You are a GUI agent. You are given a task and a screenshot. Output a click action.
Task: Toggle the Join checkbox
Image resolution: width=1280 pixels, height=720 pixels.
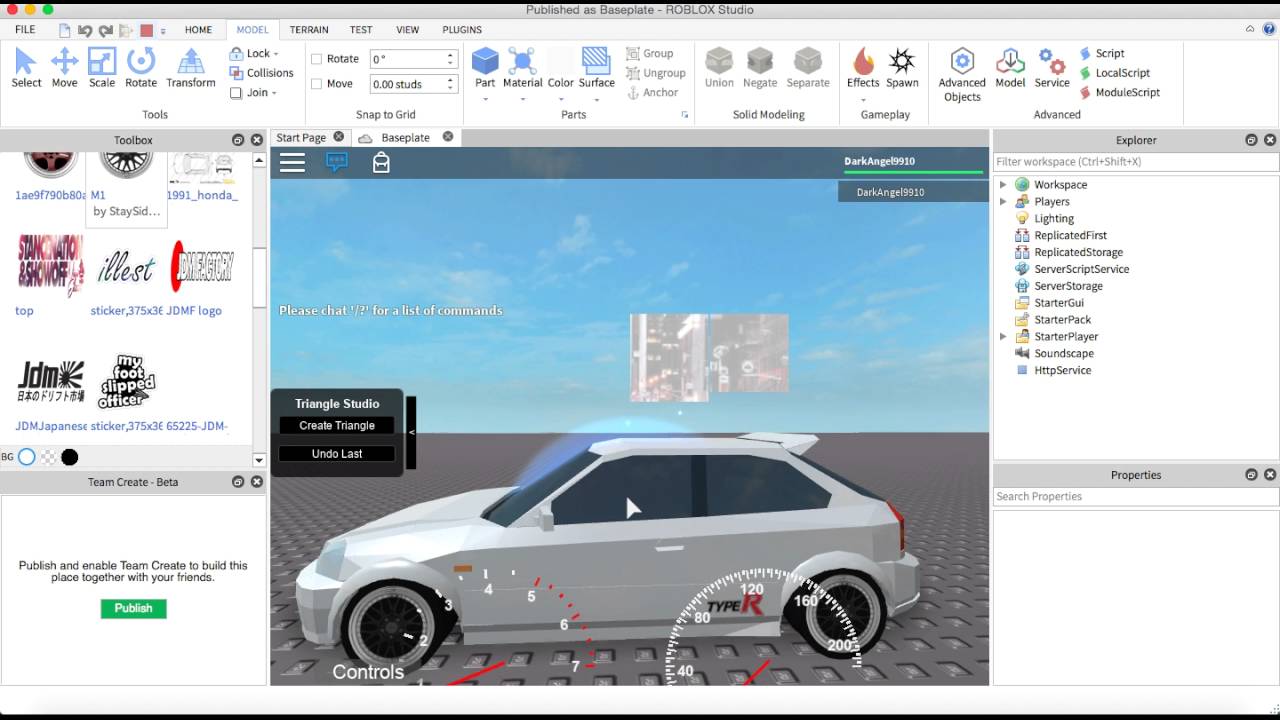click(x=236, y=93)
